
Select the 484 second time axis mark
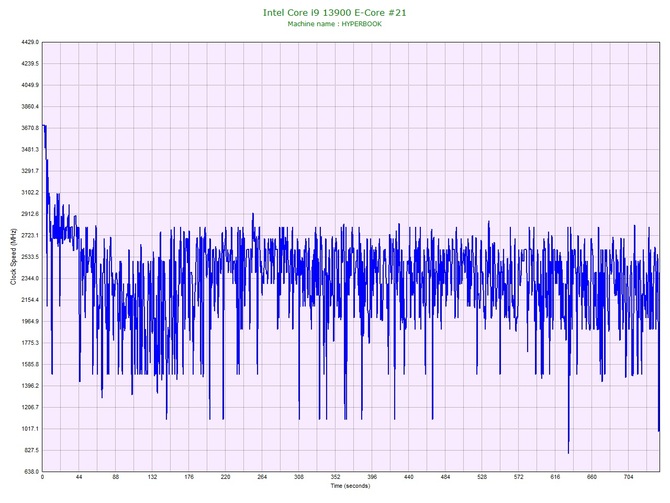coord(446,478)
